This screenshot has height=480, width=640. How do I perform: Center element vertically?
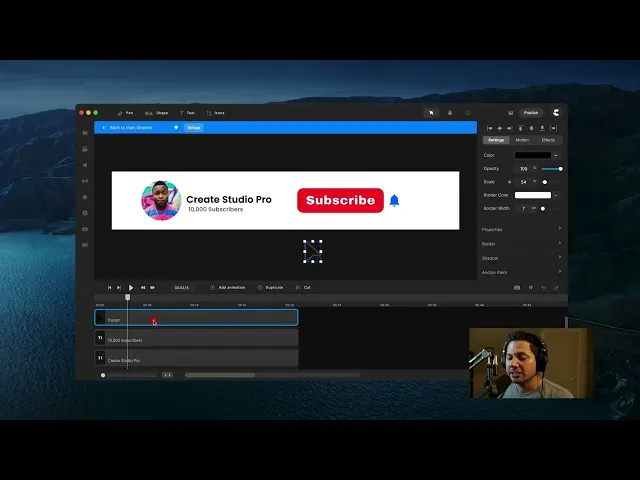tap(531, 128)
